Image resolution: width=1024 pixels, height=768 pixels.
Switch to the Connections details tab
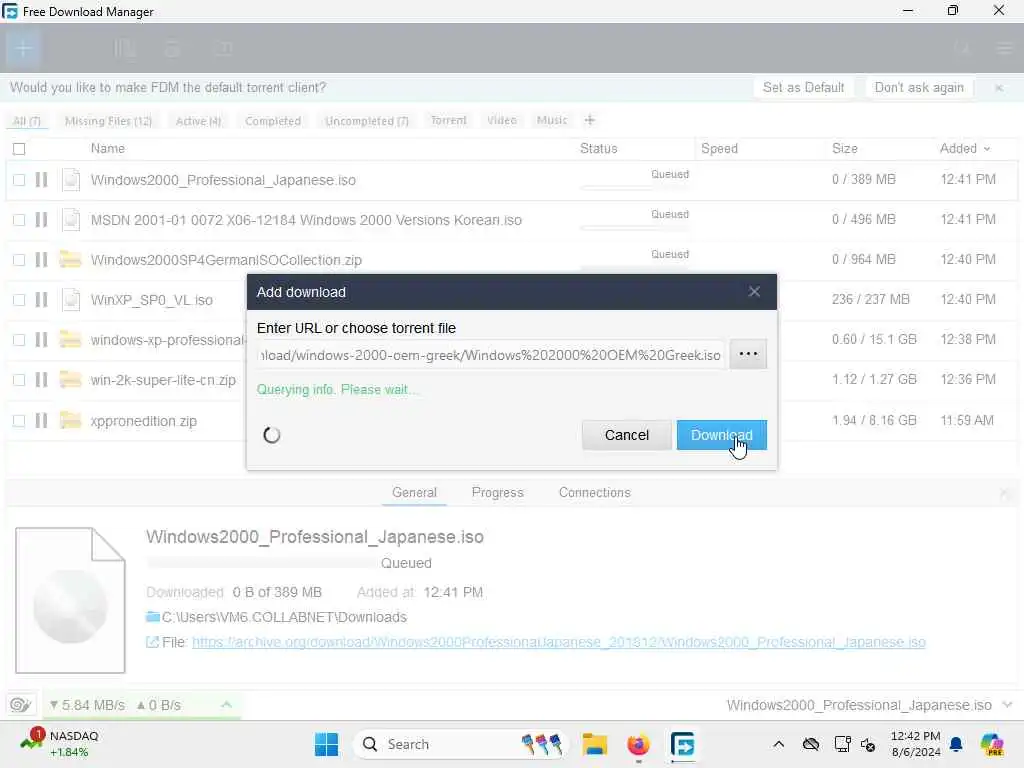click(594, 492)
